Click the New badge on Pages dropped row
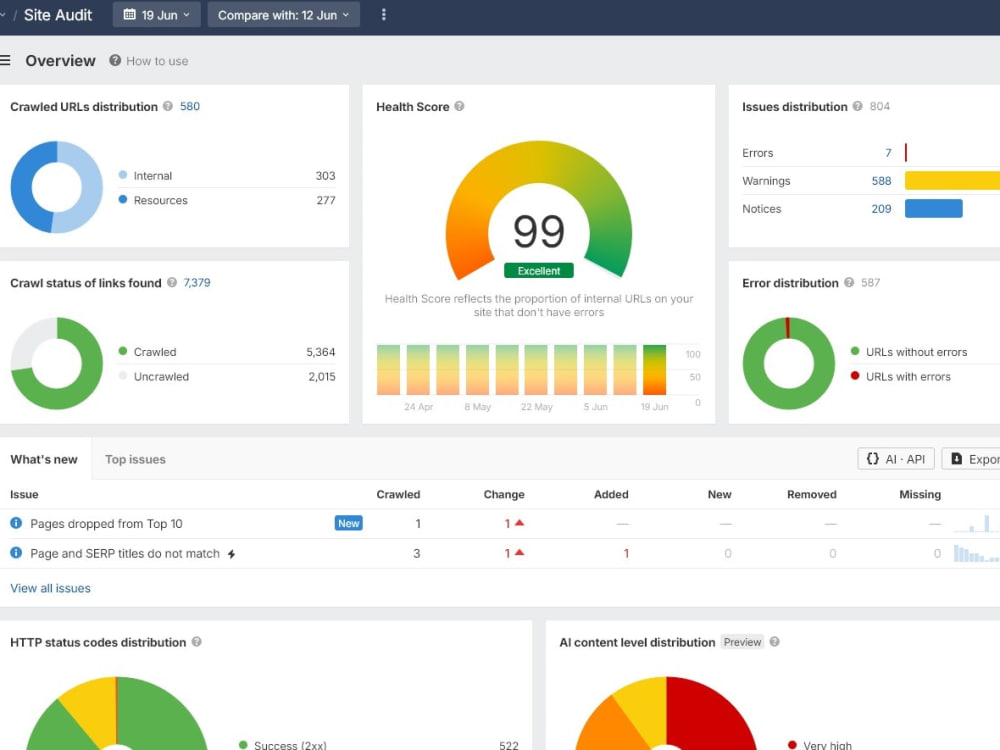Viewport: 1000px width, 750px height. pyautogui.click(x=349, y=523)
